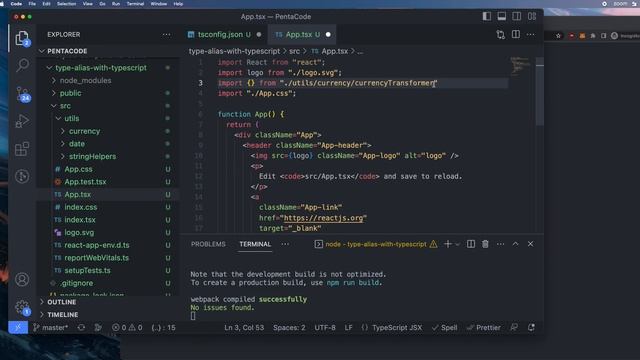Open the Terminal menu in menu bar
The width and height of the screenshot is (640, 360).
pyautogui.click(x=135, y=4)
